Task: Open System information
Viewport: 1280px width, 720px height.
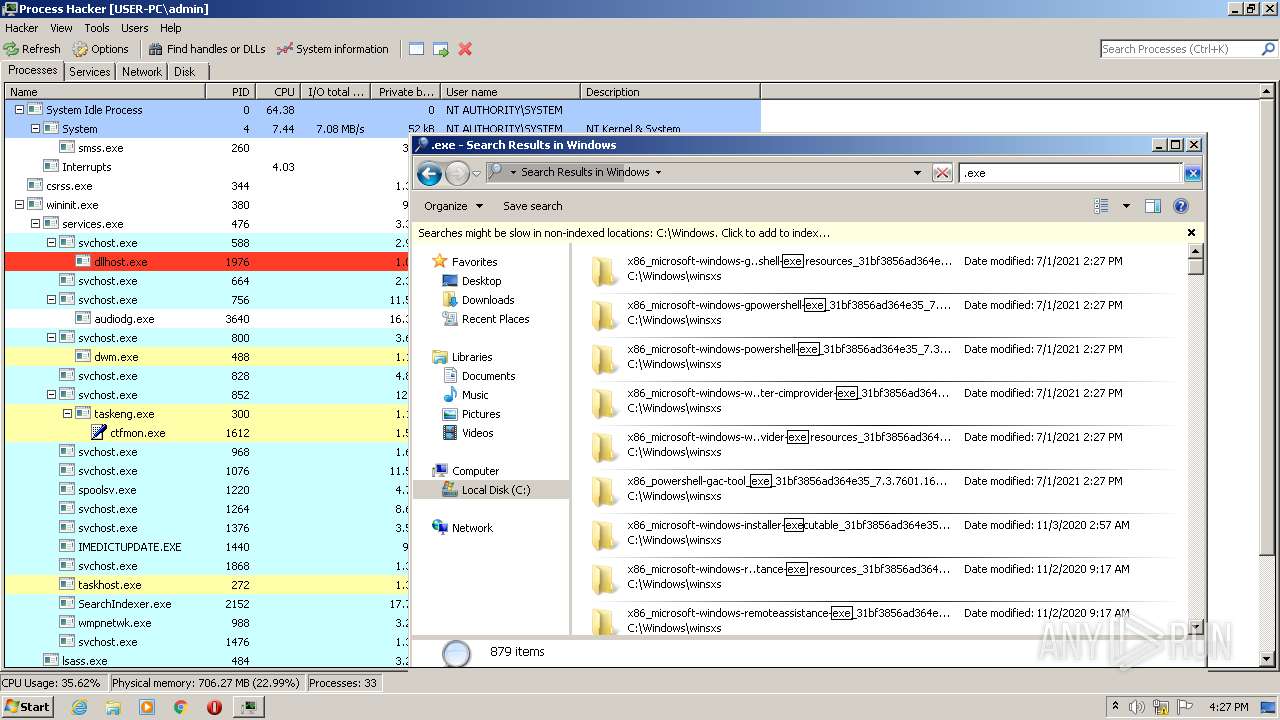Action: pyautogui.click(x=333, y=49)
